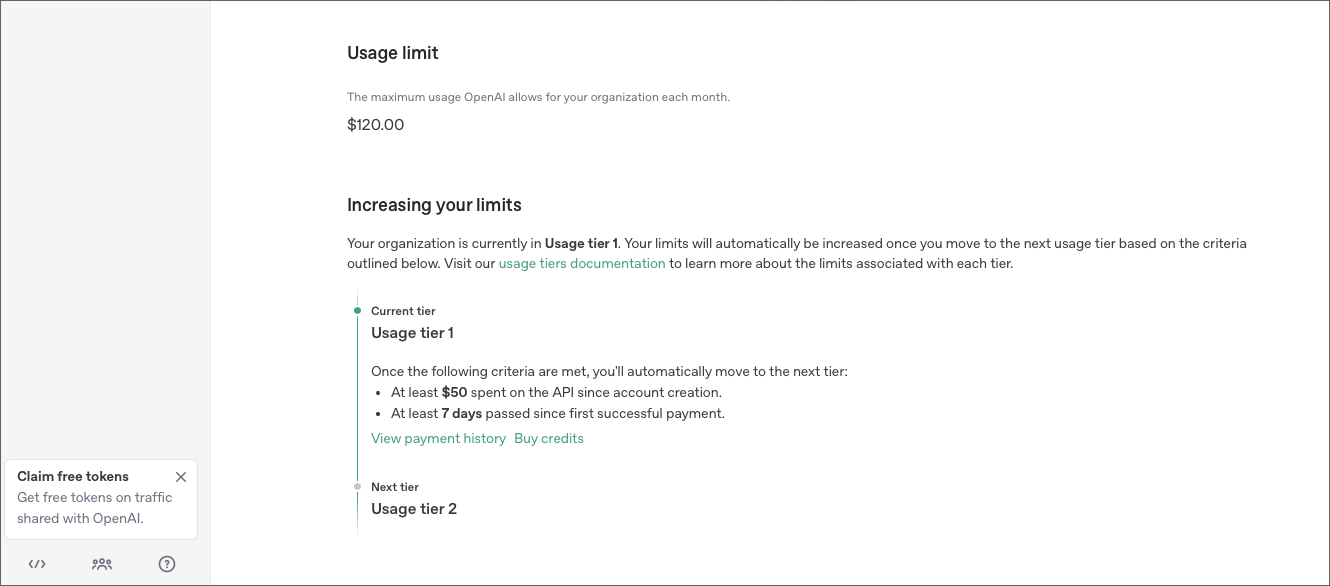Open the code brackets icon in sidebar

click(37, 564)
